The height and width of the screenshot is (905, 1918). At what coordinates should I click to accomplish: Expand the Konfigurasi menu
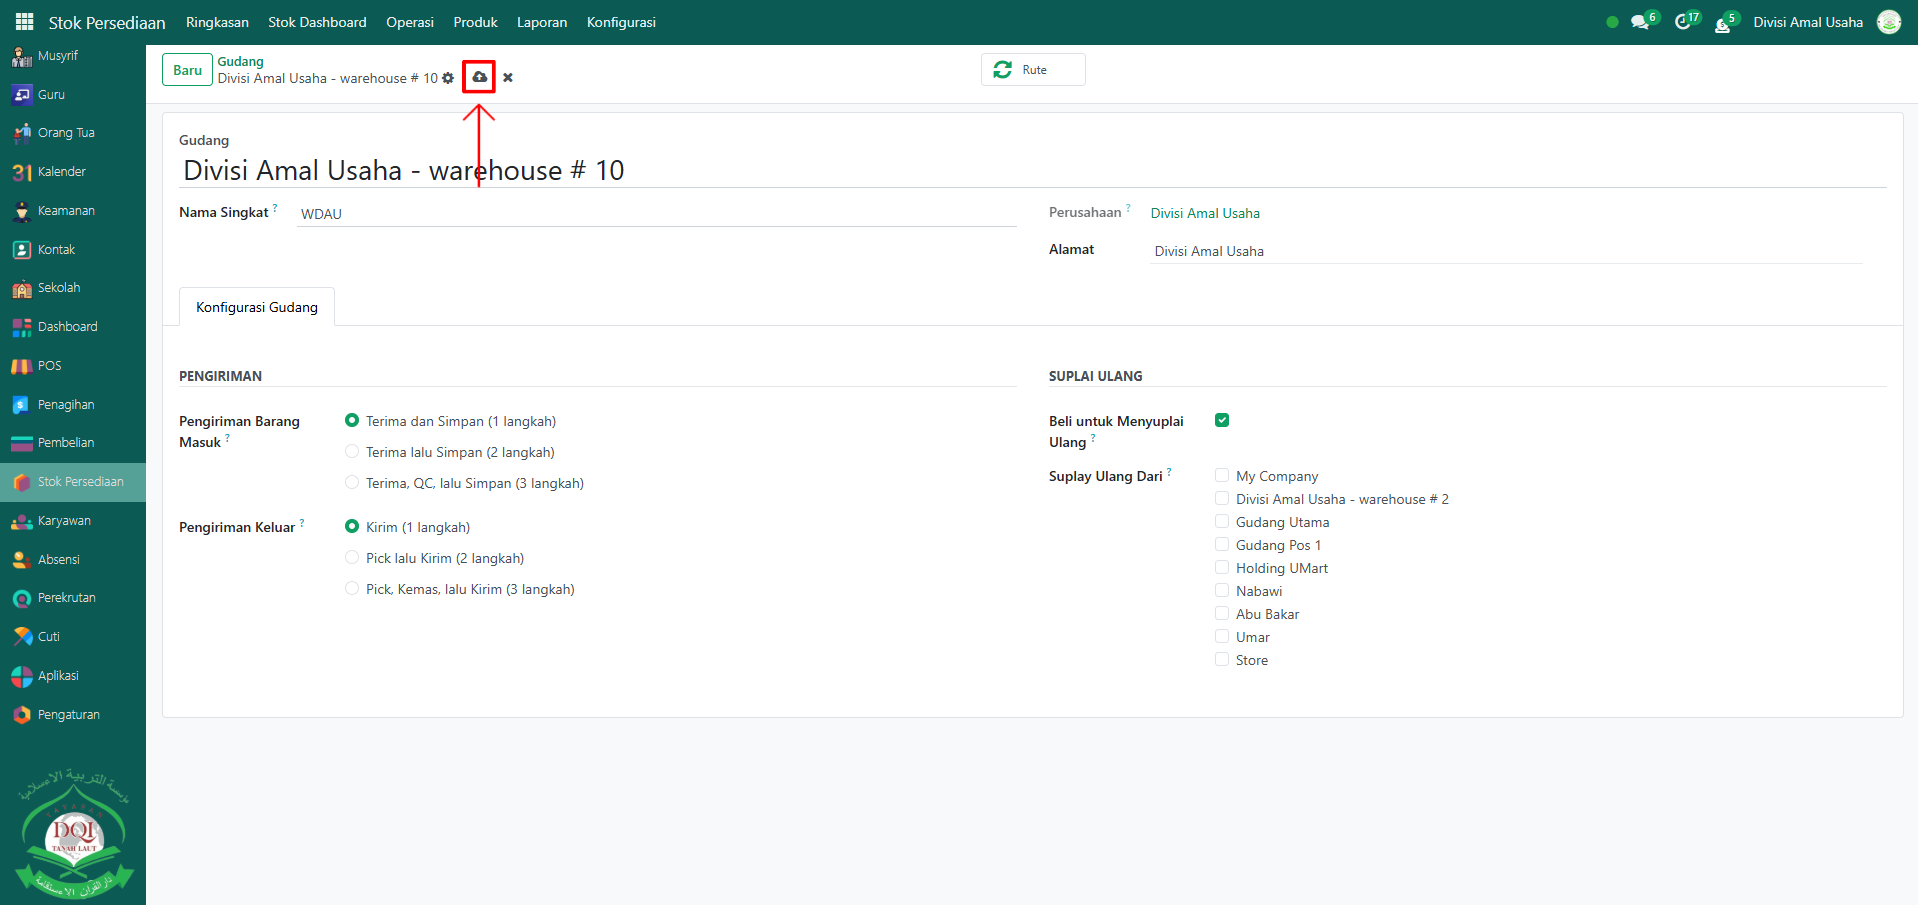tap(621, 22)
